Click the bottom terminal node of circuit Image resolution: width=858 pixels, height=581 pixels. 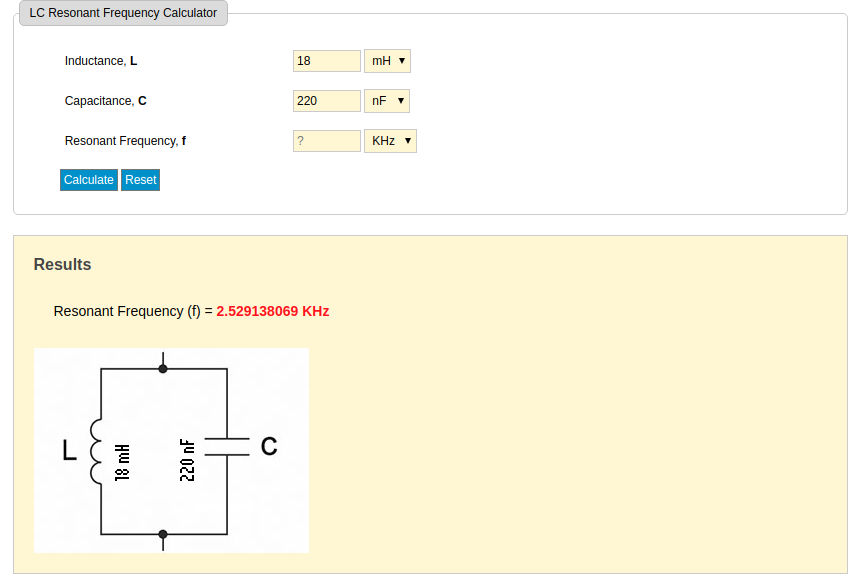coord(163,534)
